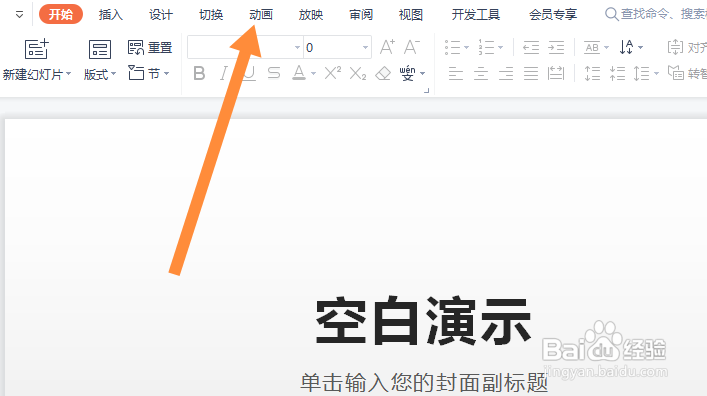
Task: Select the 切换 tab
Action: (x=211, y=14)
